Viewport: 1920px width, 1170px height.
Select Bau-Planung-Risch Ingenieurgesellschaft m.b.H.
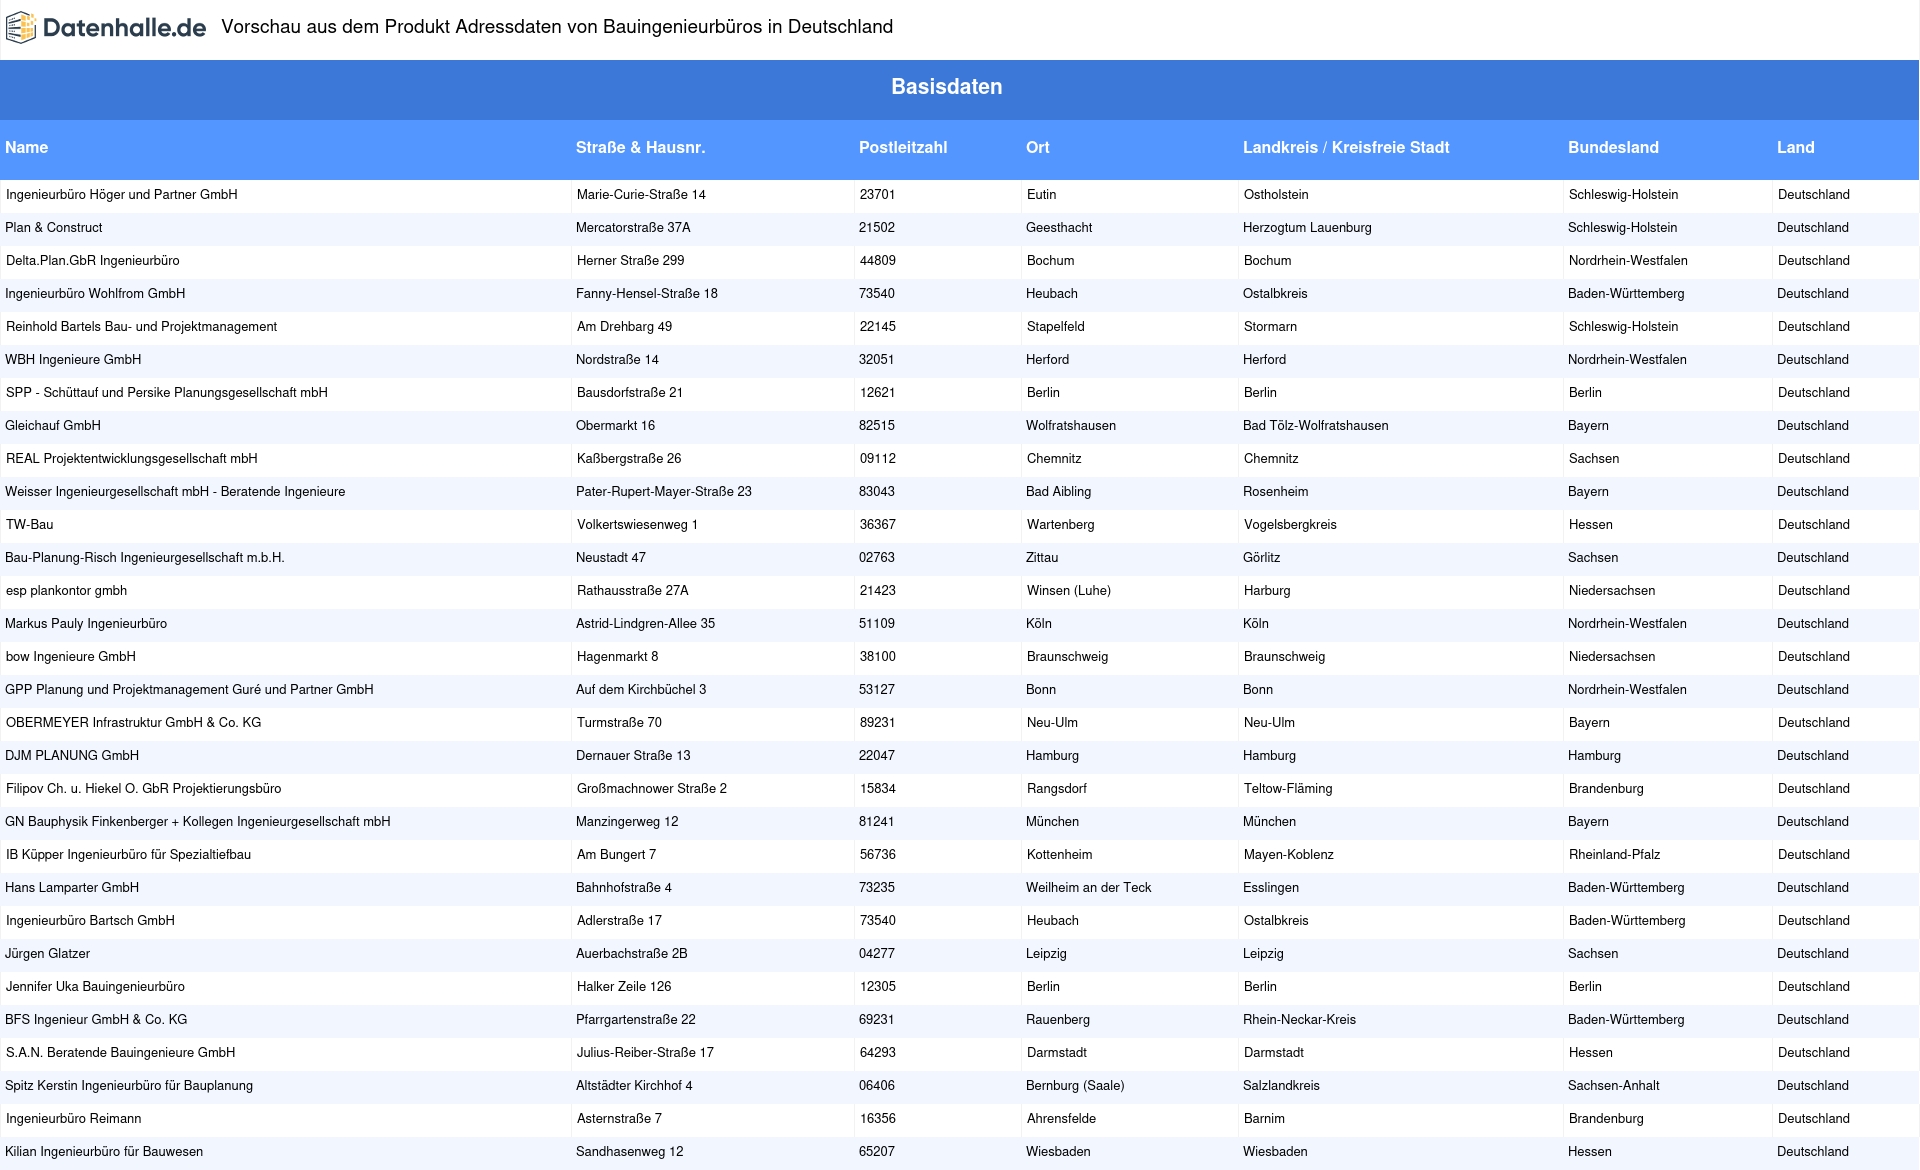coord(145,558)
